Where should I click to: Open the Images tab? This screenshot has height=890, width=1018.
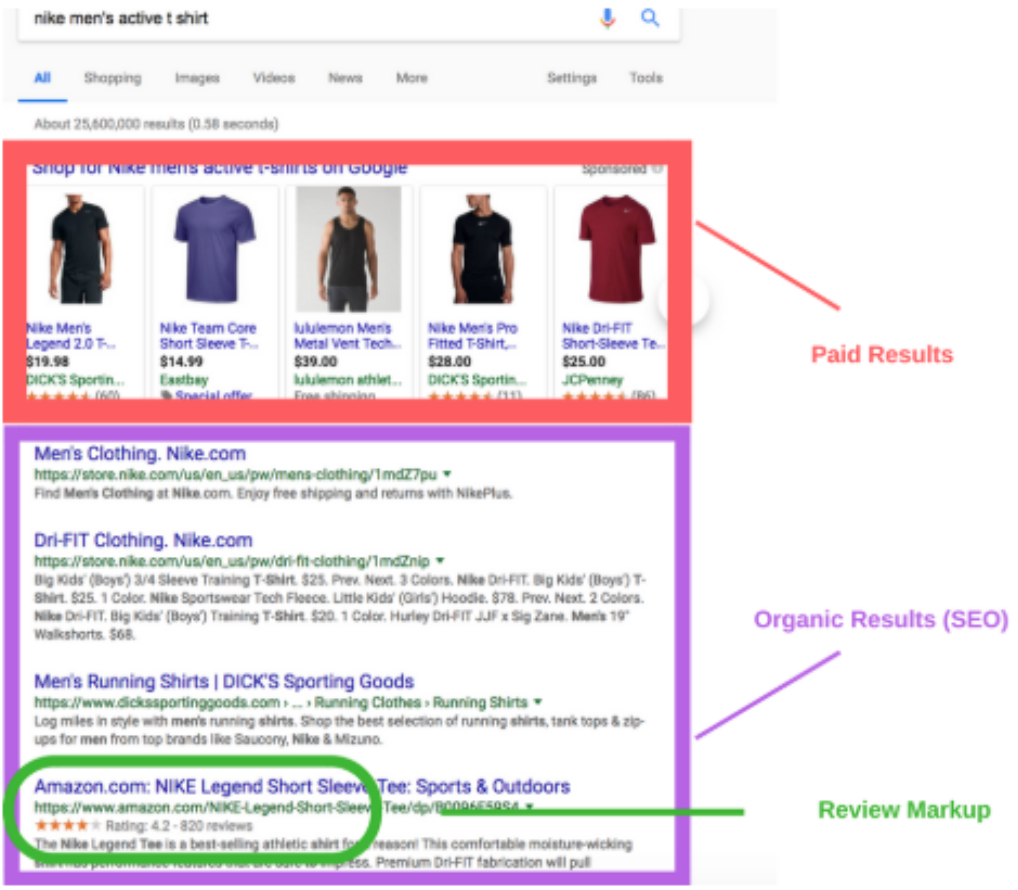197,78
